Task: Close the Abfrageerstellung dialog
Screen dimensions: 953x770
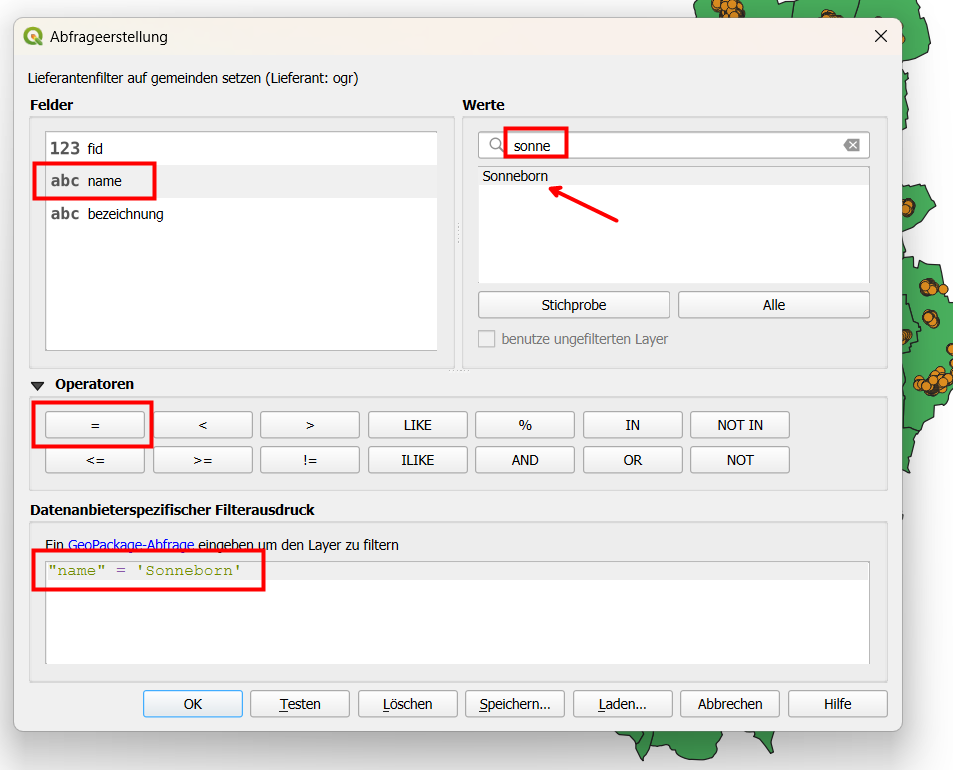Action: [881, 36]
